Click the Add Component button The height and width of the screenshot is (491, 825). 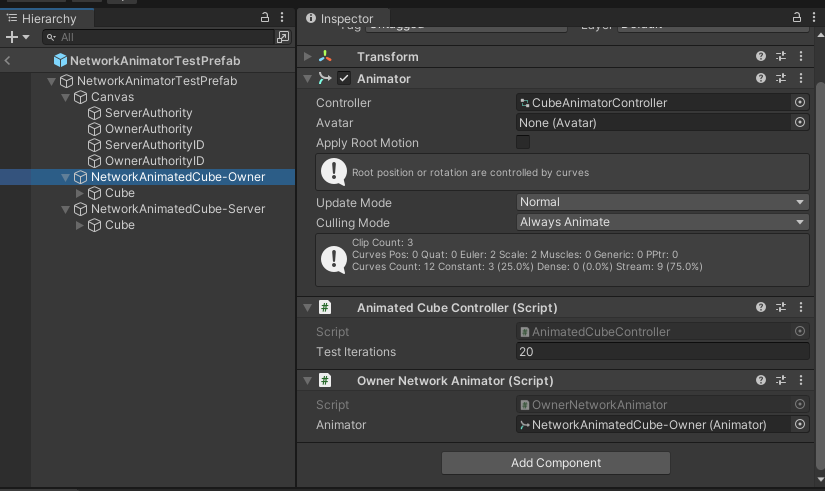pyautogui.click(x=555, y=463)
